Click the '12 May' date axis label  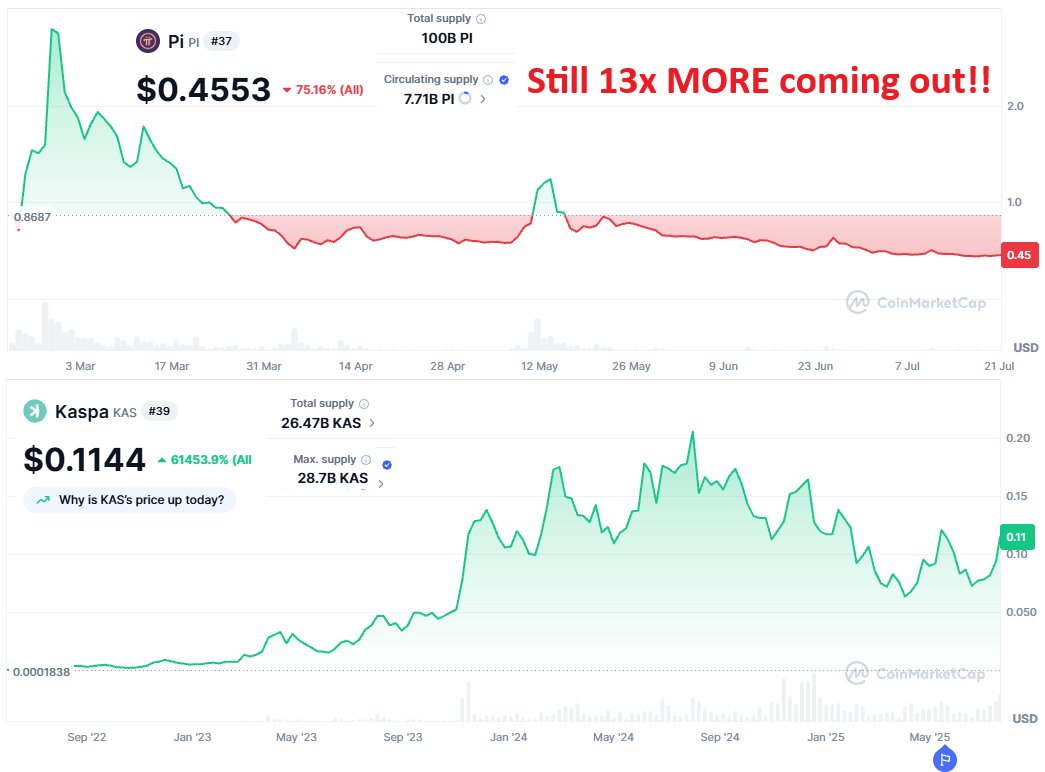click(539, 366)
